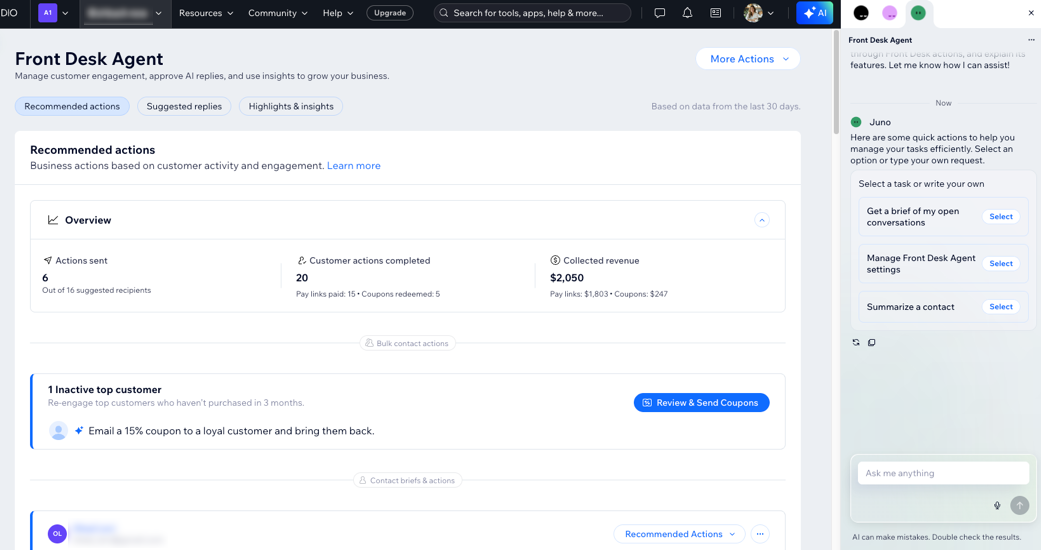Click the Customer actions completed value 20
The image size is (1041, 550).
point(302,278)
